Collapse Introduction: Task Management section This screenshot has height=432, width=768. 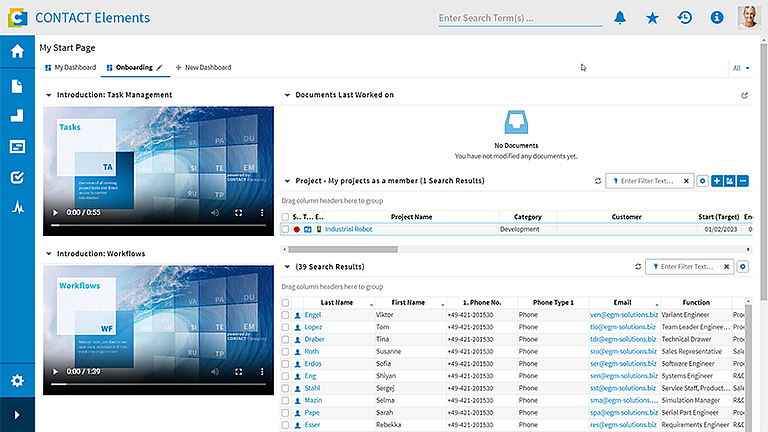click(48, 95)
